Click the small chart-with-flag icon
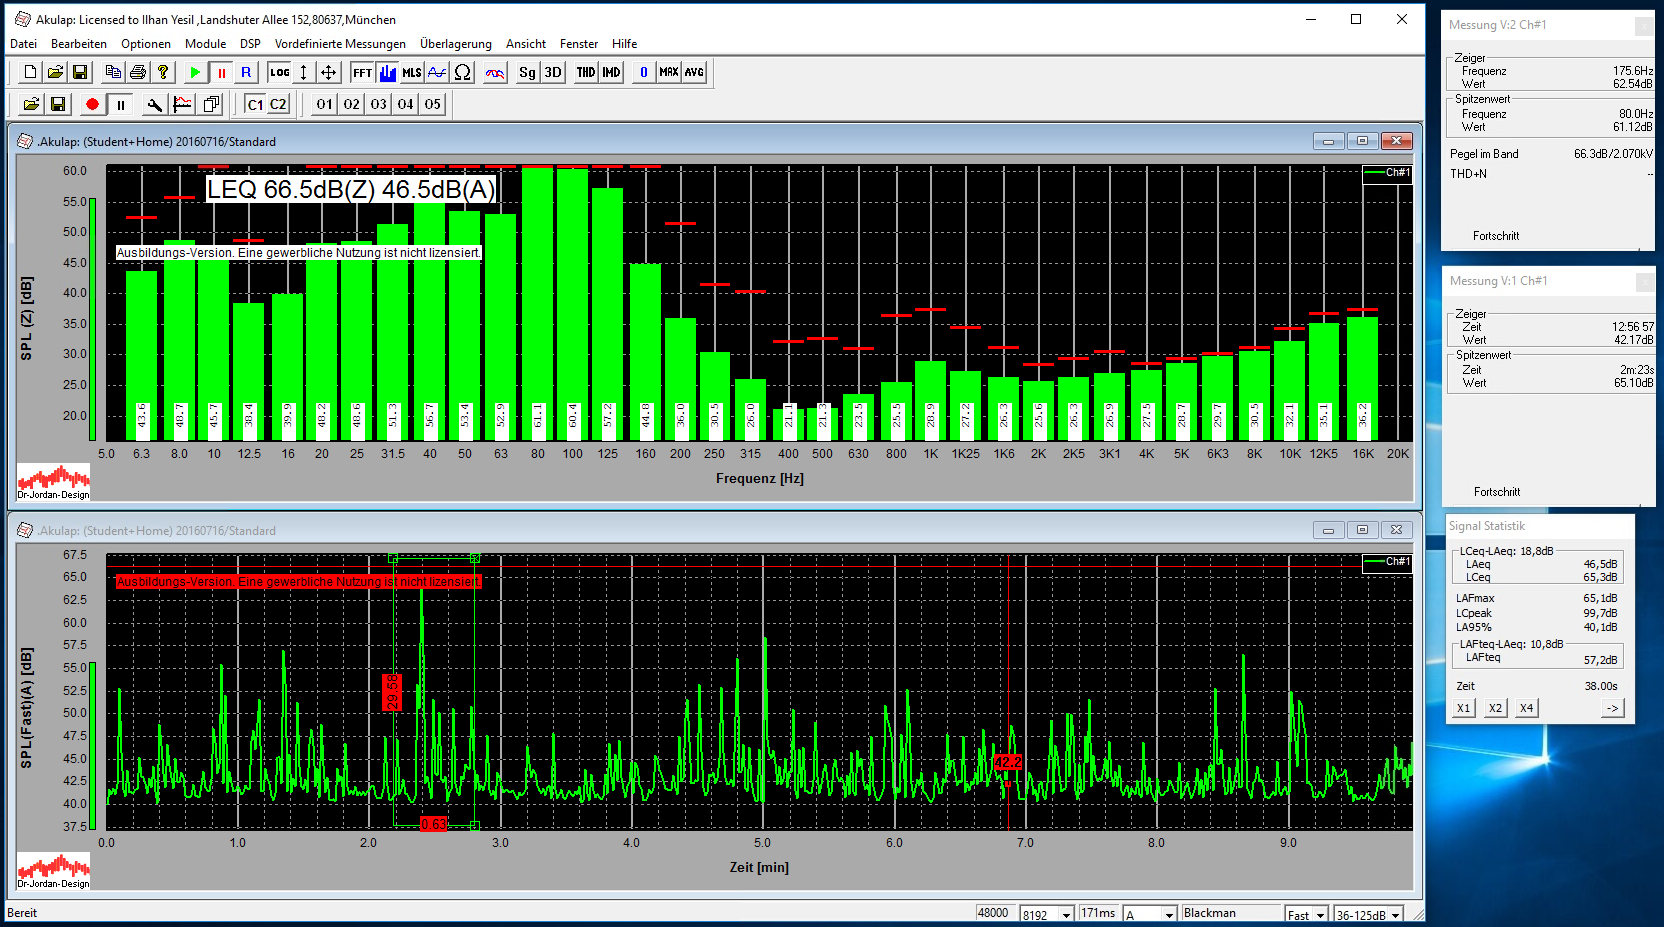This screenshot has height=927, width=1664. tap(182, 104)
